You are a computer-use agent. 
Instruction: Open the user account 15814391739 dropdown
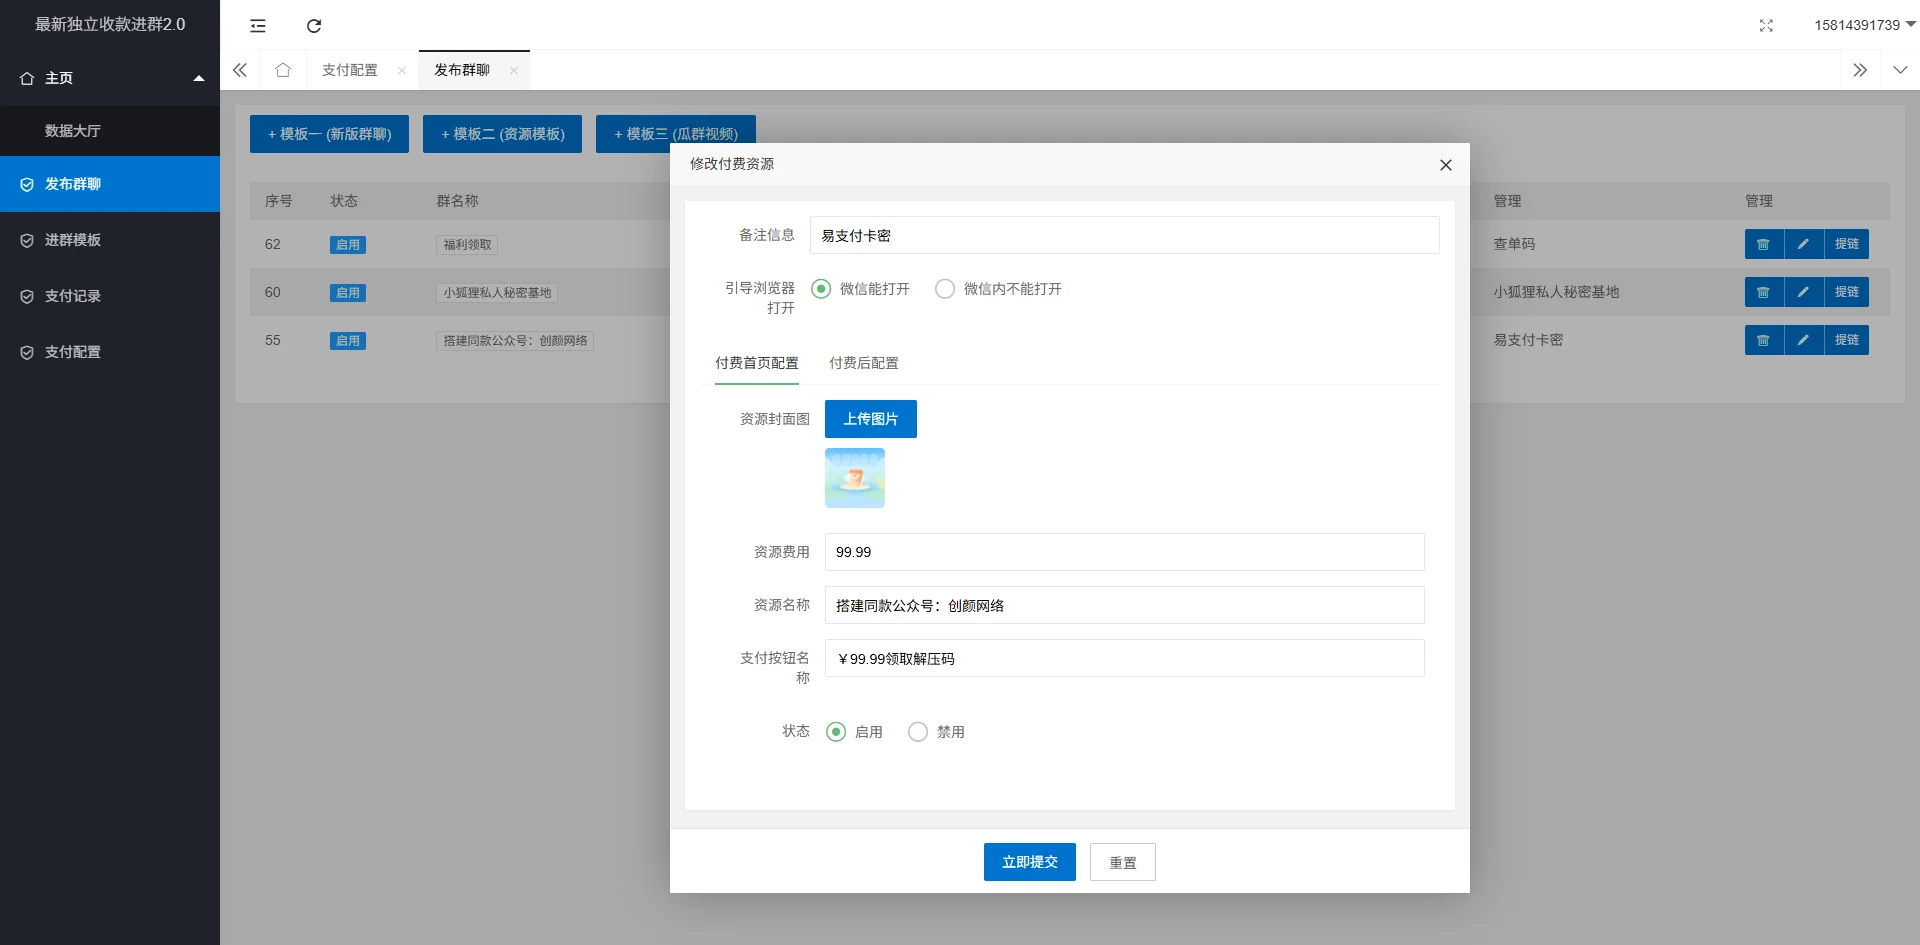(1864, 25)
